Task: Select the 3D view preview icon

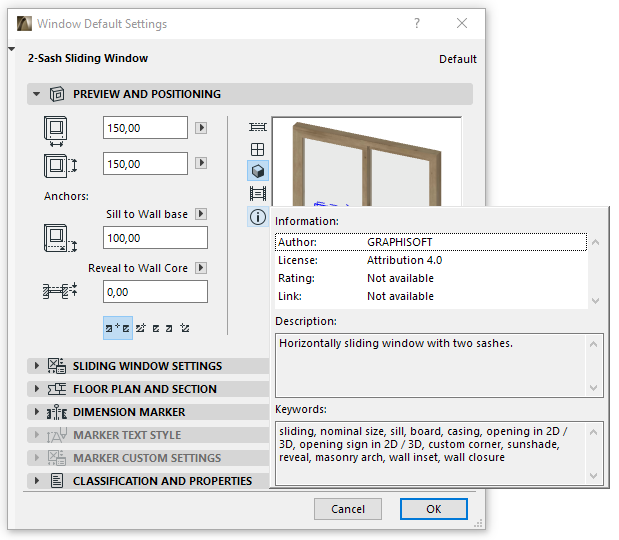Action: [258, 171]
